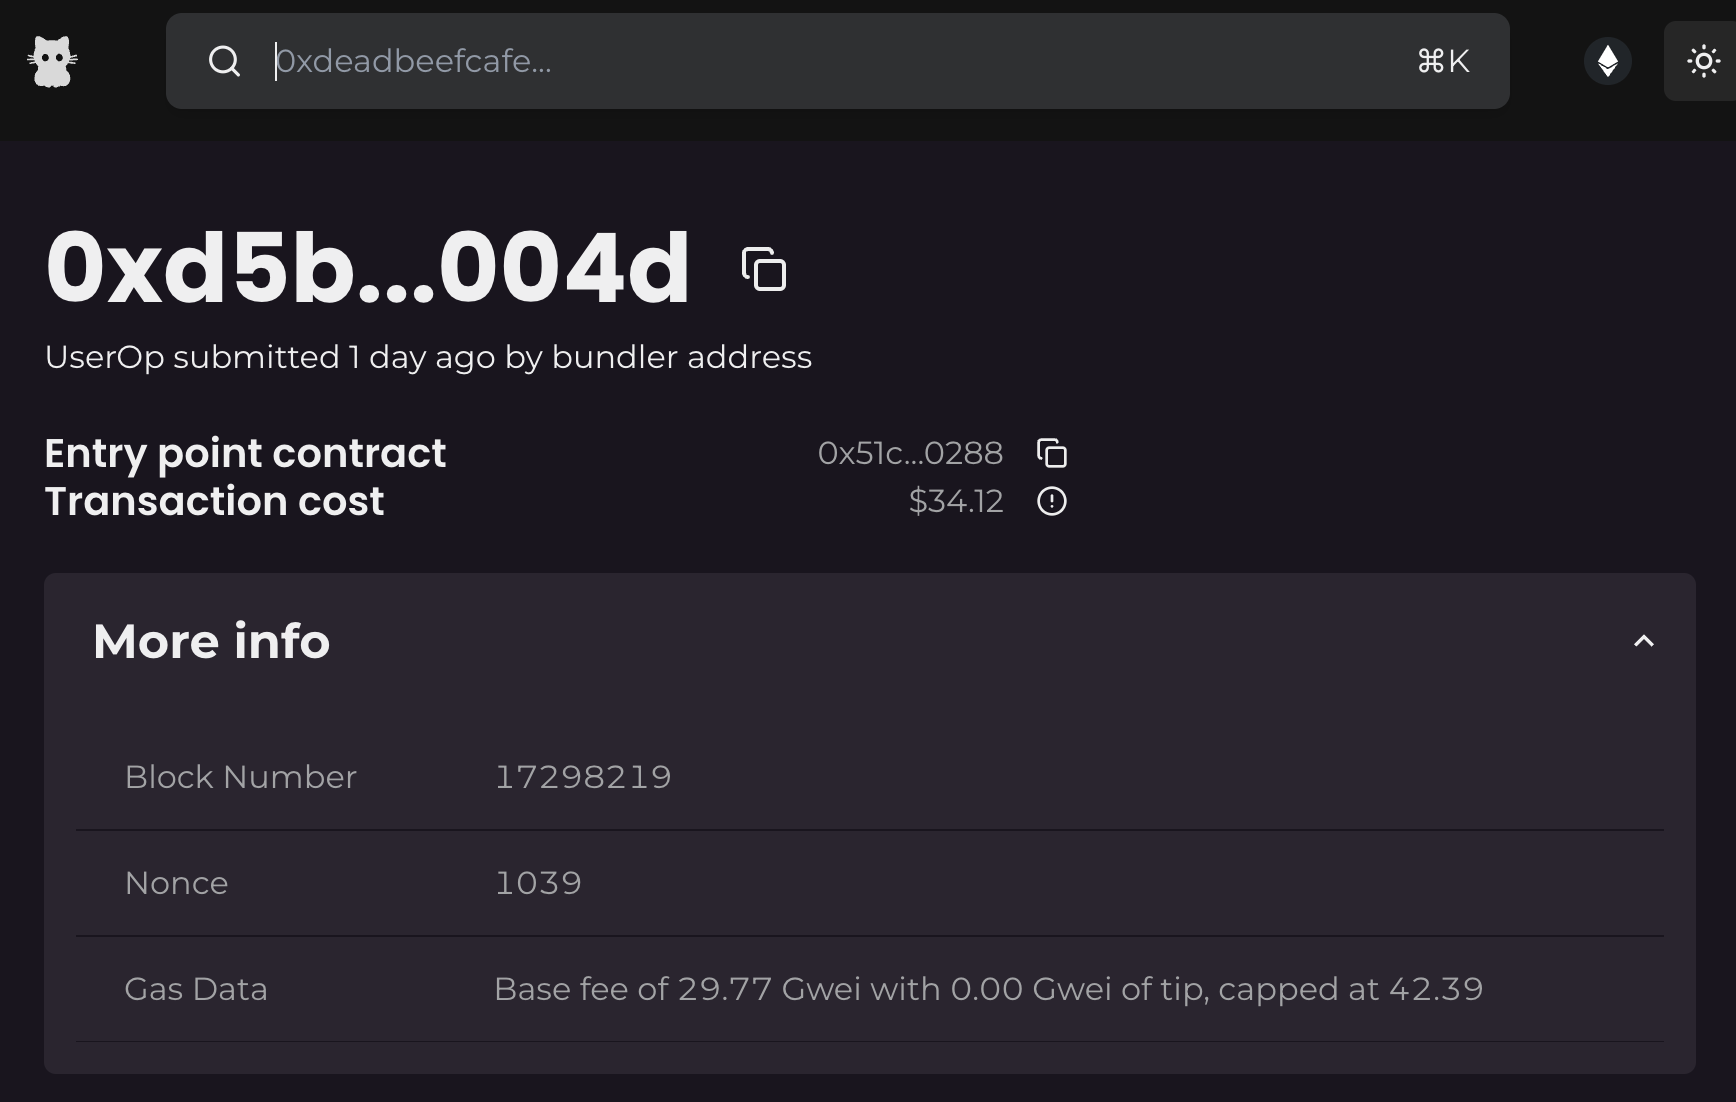This screenshot has height=1102, width=1736.
Task: Click the 0xd5b...004d hash heading
Action: click(368, 267)
